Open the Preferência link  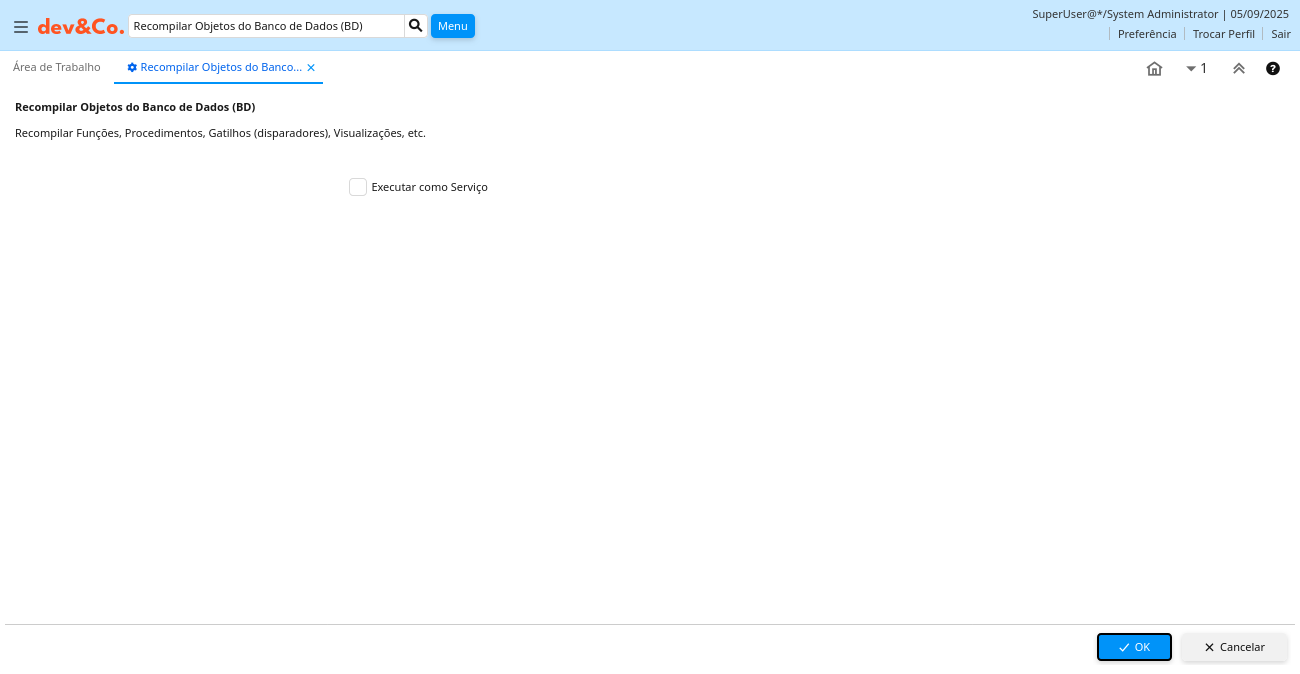(x=1147, y=34)
